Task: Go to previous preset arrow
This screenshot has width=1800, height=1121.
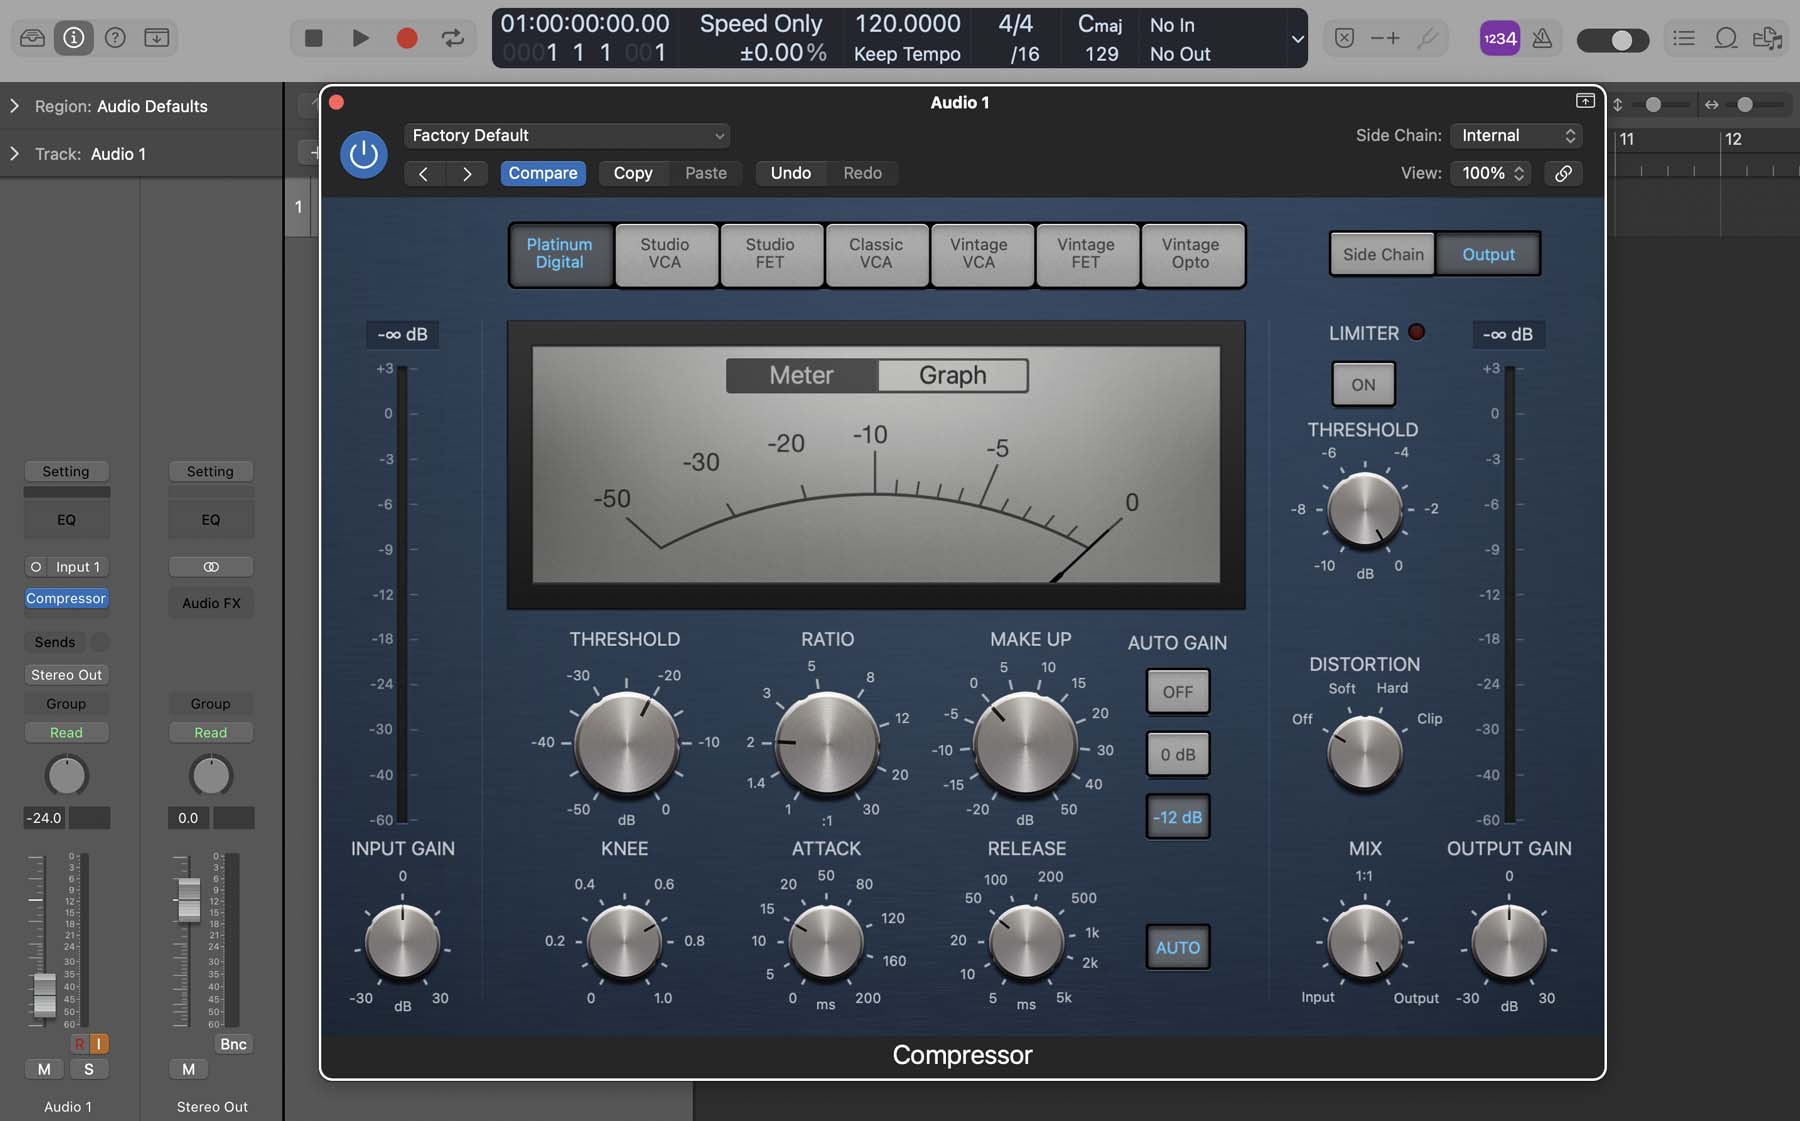Action: click(424, 174)
